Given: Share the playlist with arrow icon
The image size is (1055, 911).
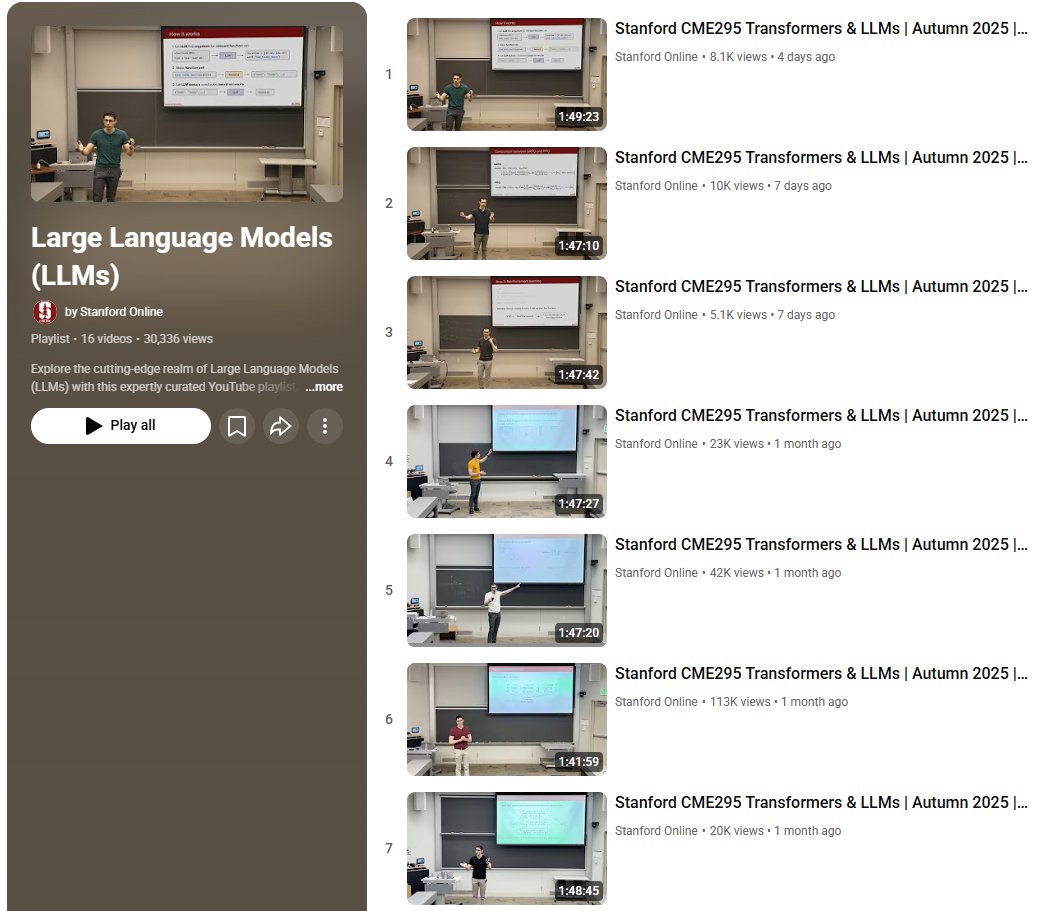Looking at the screenshot, I should [x=281, y=426].
